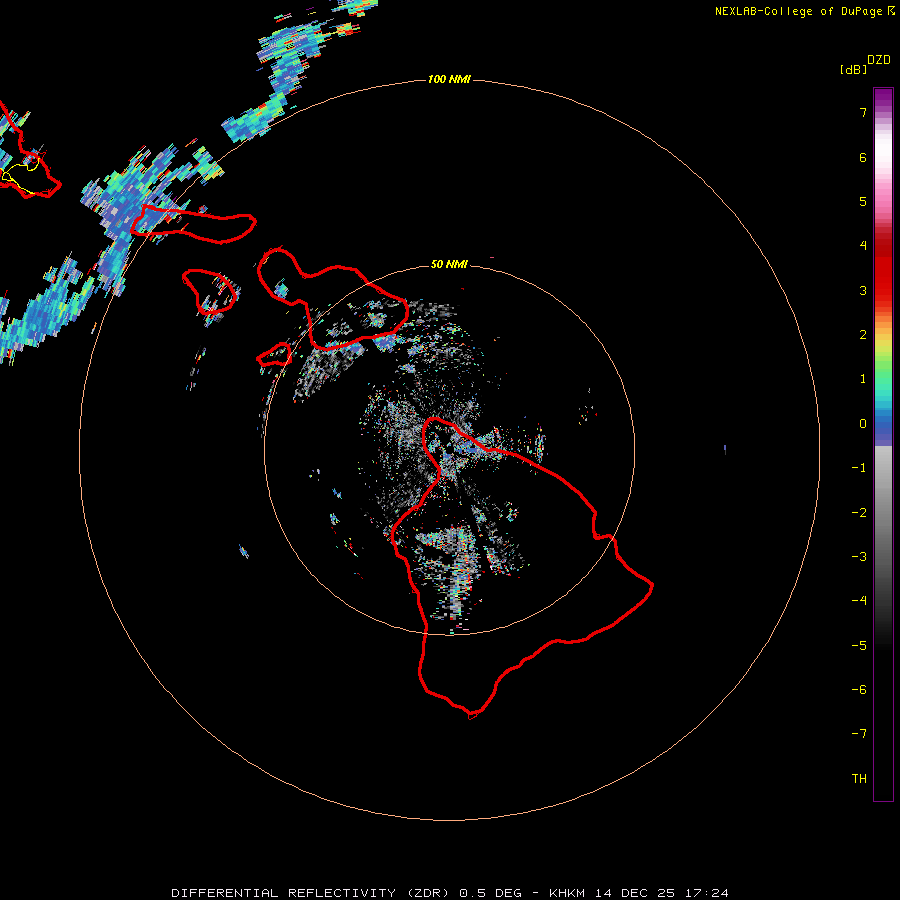
Task: Click the -2 value on the scale
Action: tap(859, 513)
